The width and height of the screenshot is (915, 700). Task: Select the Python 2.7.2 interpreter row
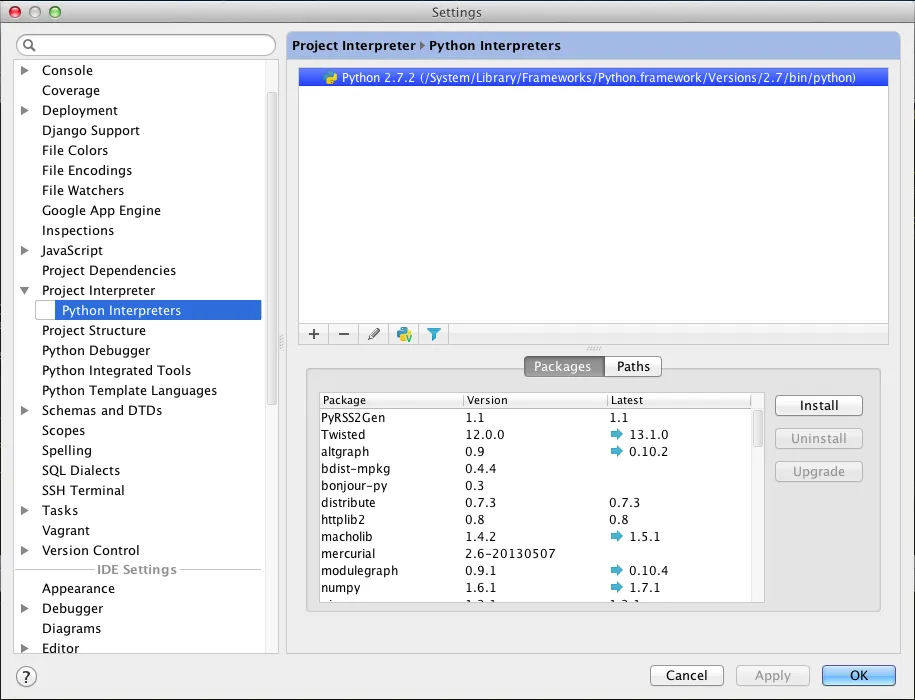(593, 78)
